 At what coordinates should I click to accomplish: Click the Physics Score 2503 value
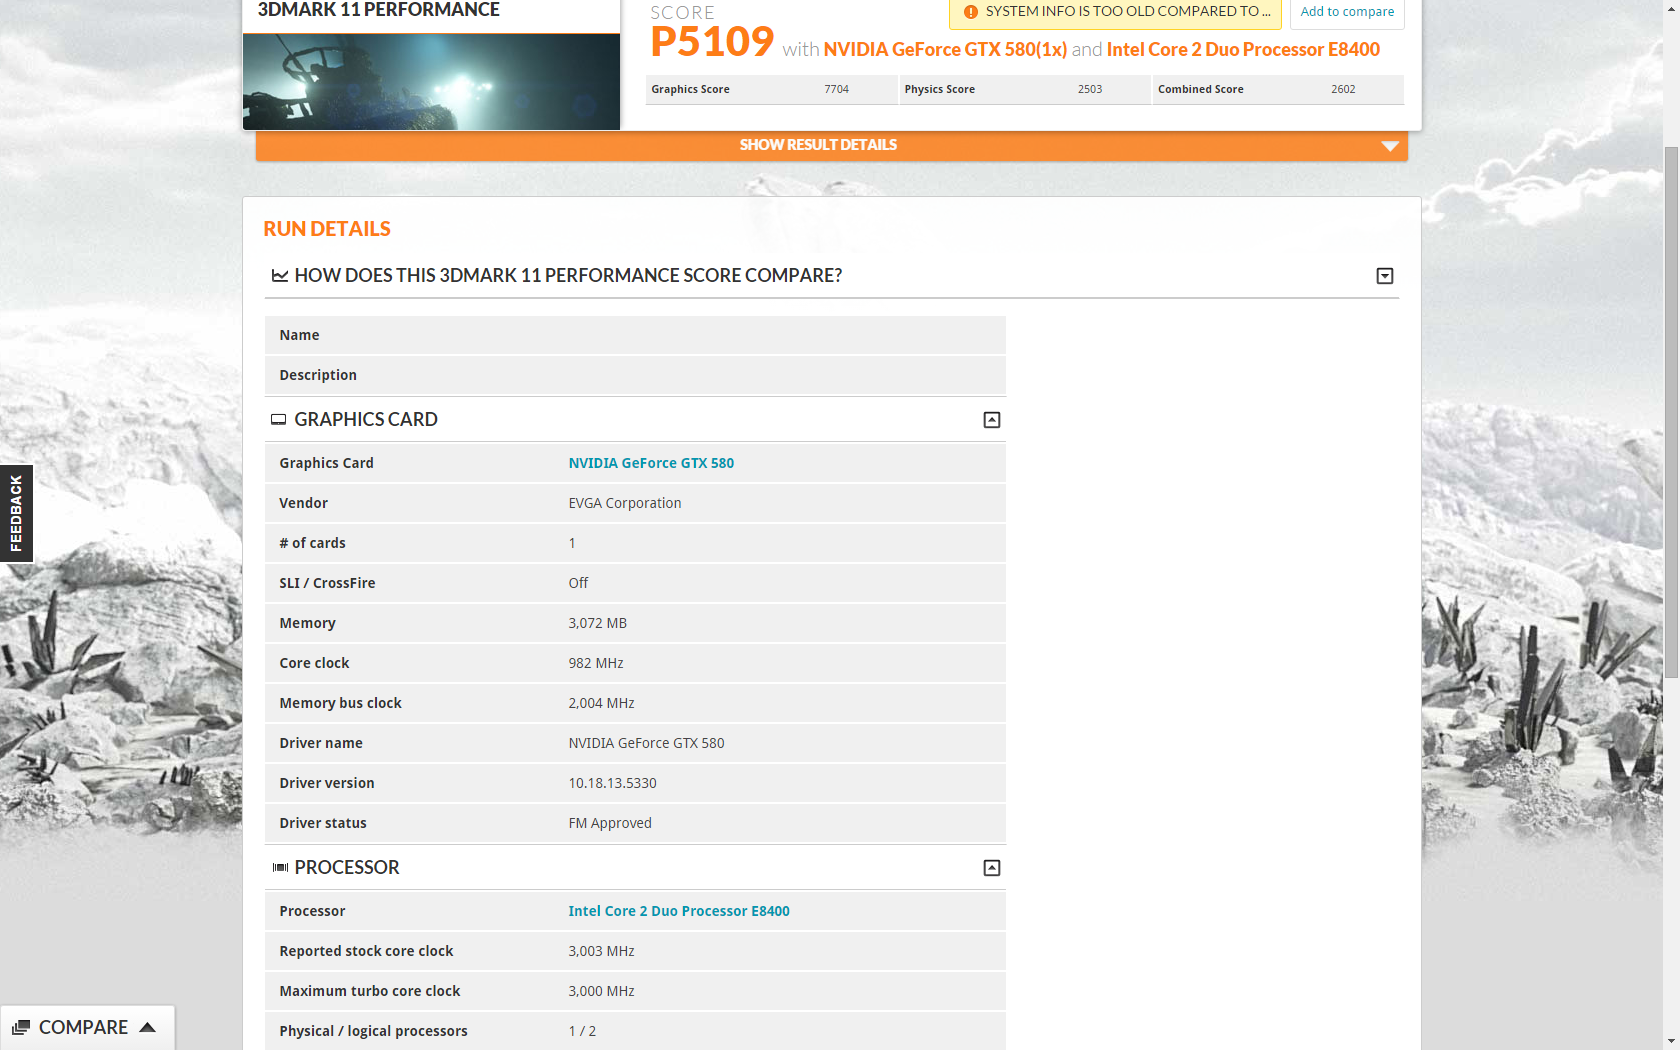click(1090, 90)
